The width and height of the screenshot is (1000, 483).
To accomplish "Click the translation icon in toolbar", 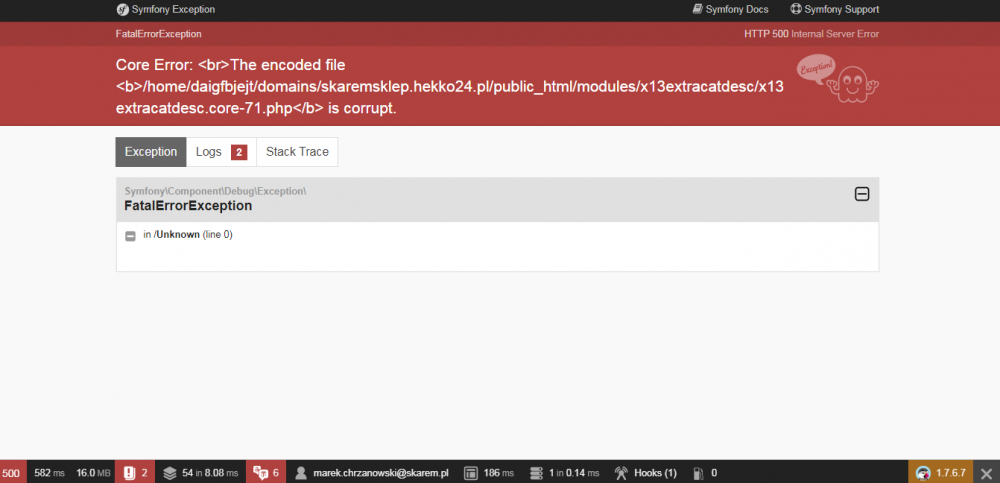I will point(260,473).
